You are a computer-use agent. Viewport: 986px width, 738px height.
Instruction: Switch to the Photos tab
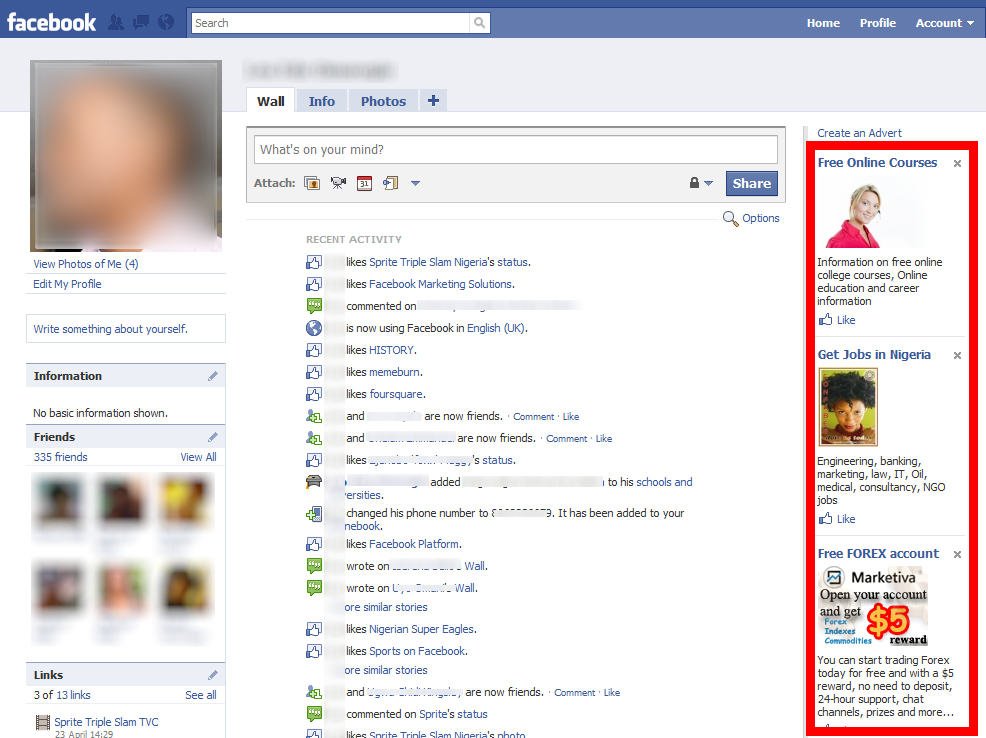tap(383, 100)
